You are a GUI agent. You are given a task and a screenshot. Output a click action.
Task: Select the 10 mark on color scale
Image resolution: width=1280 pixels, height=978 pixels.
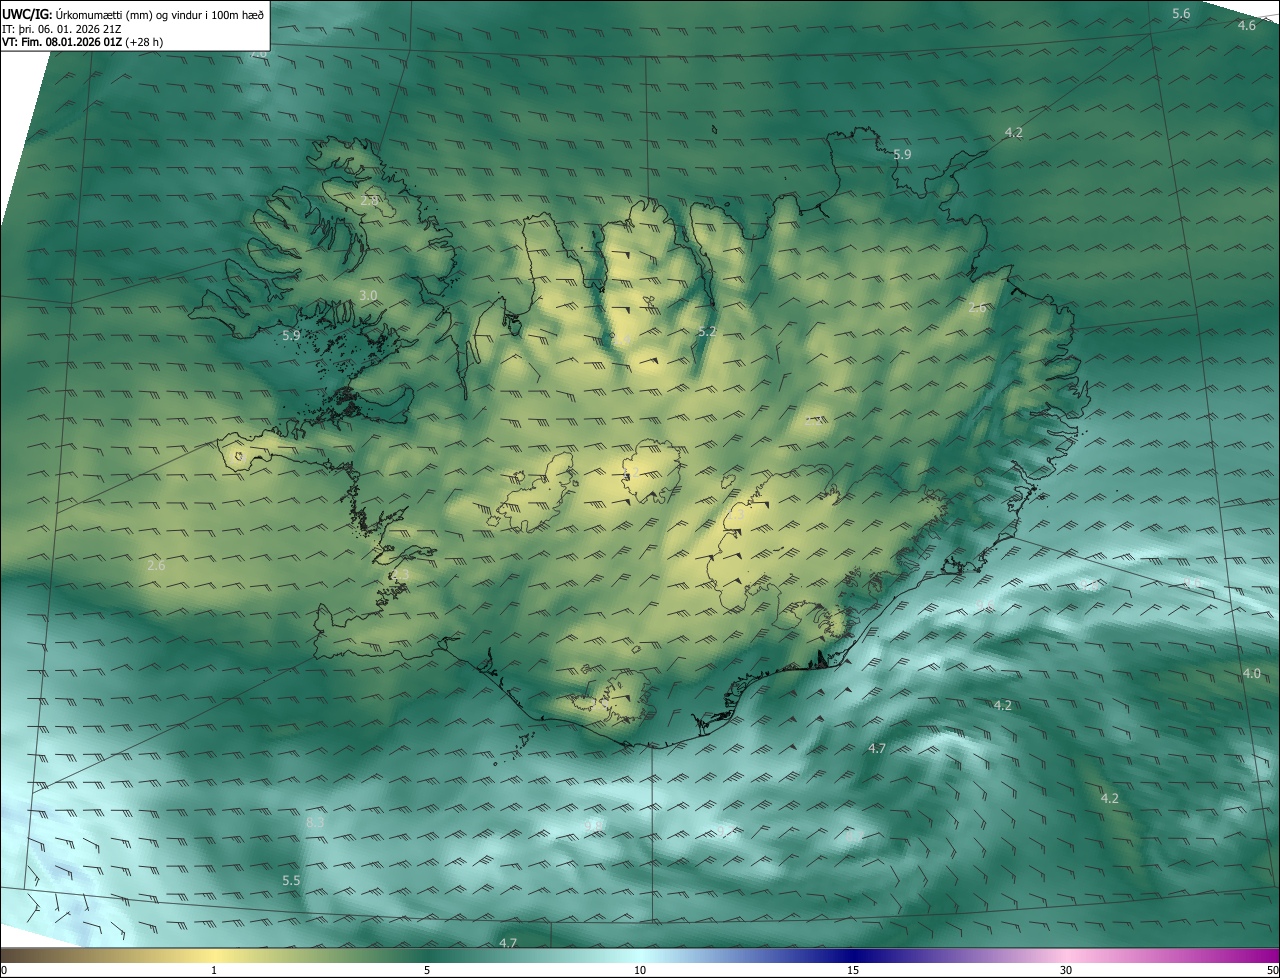[640, 970]
